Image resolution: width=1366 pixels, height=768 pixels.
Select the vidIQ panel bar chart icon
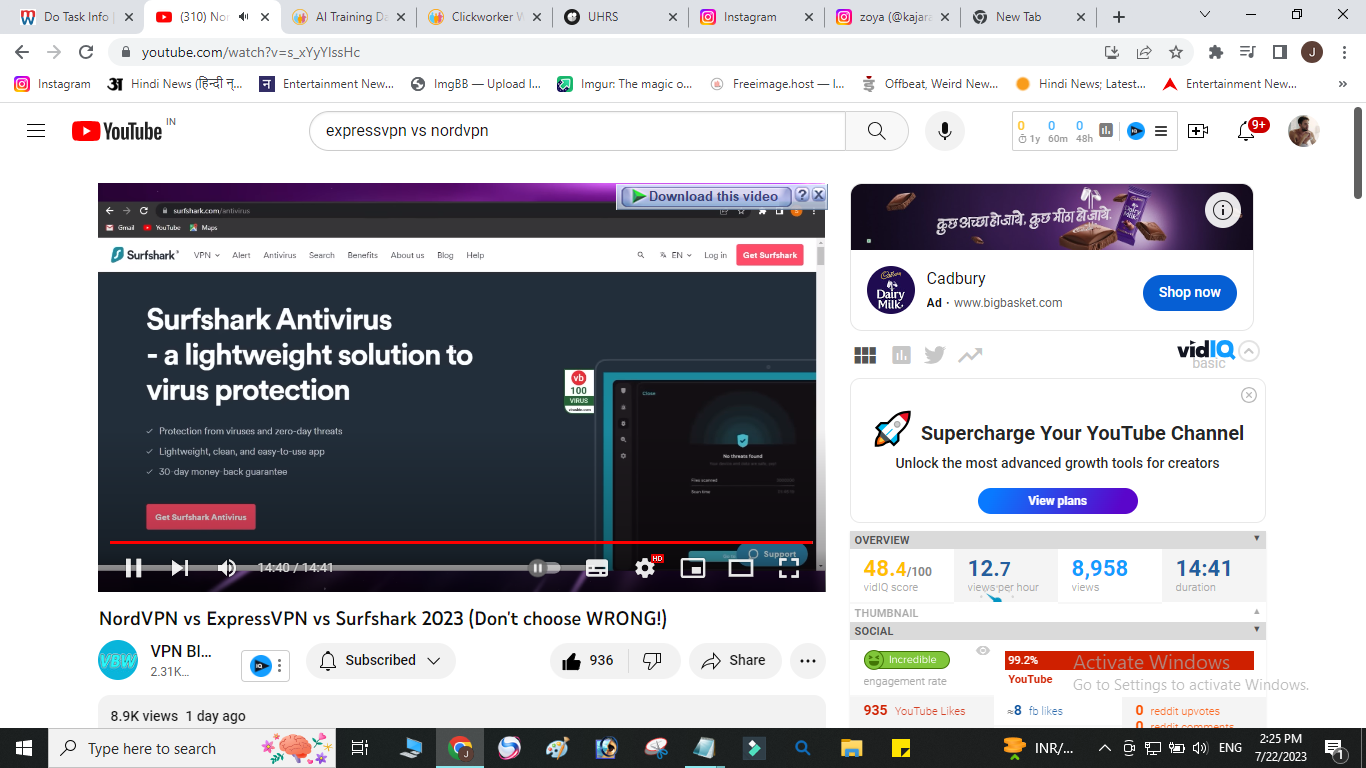coord(901,355)
